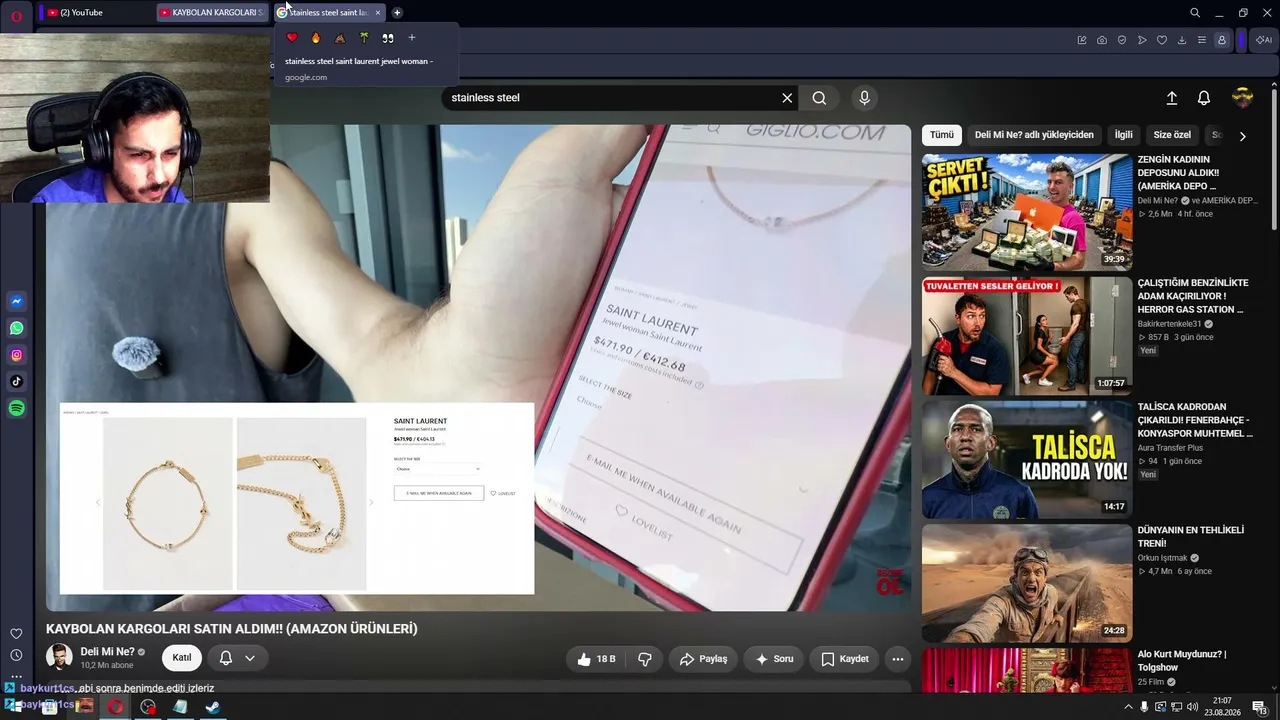Submit the YouTube search
Screen dimensions: 1280x720
point(819,98)
